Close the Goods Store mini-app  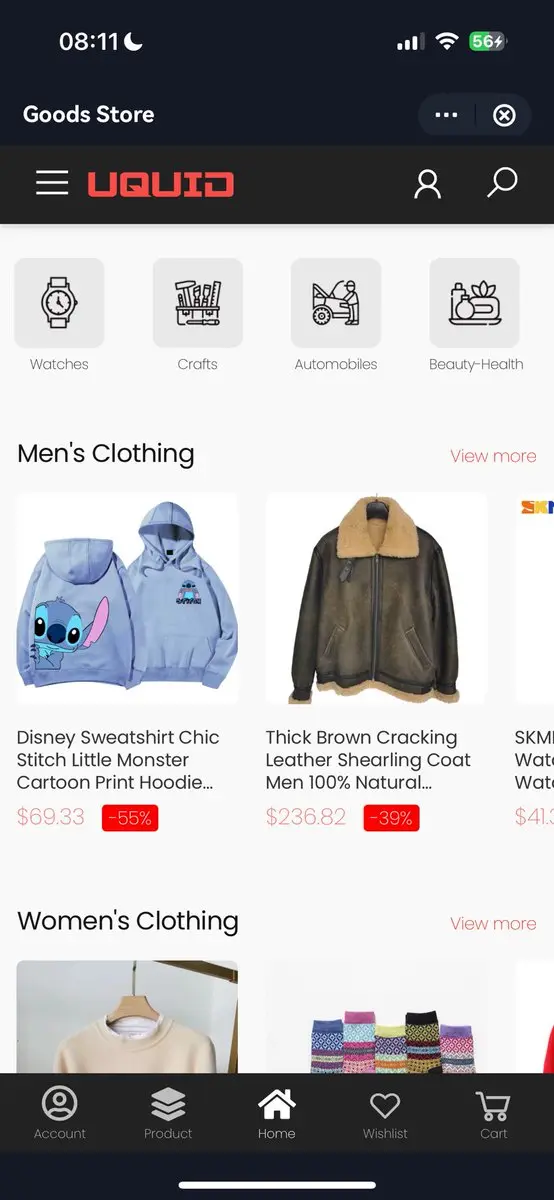pyautogui.click(x=505, y=115)
